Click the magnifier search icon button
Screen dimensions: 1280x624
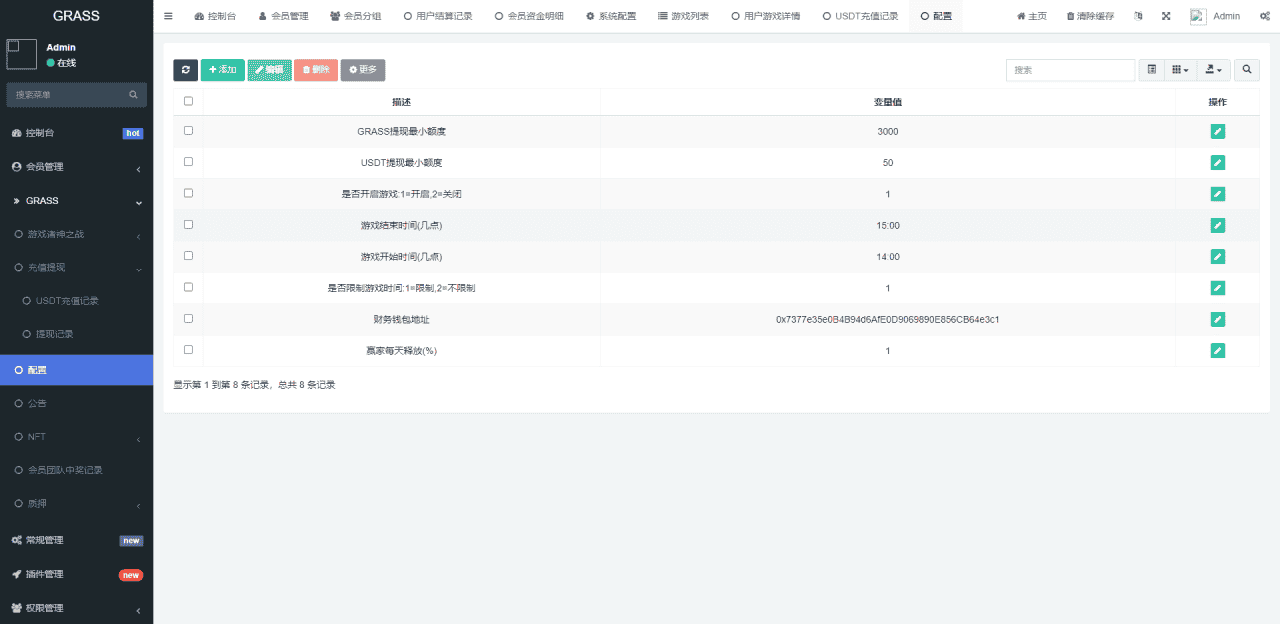pyautogui.click(x=1246, y=70)
